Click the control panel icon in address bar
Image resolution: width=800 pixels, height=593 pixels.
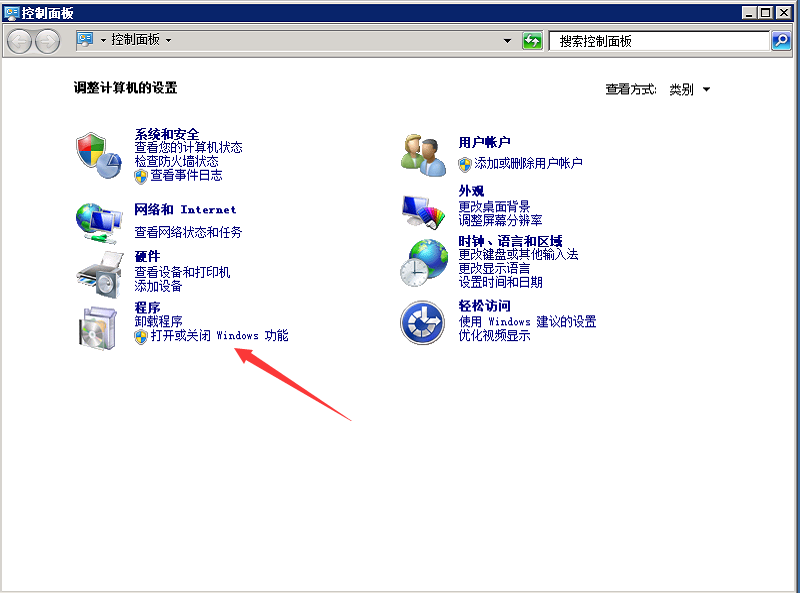pos(85,39)
